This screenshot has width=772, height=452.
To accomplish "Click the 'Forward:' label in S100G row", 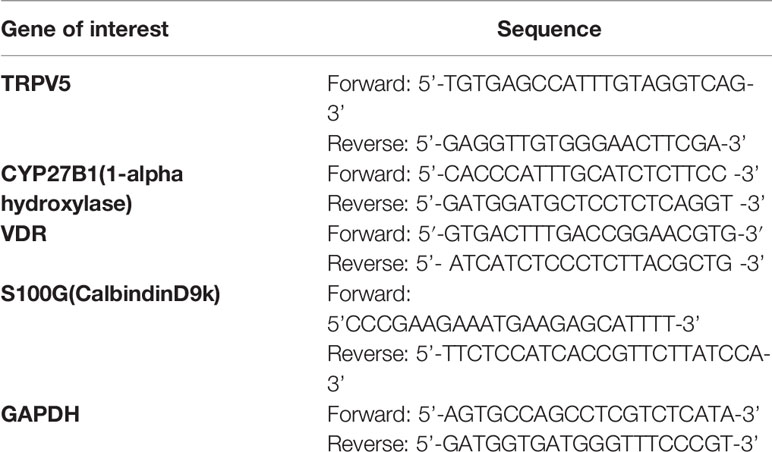I will [369, 294].
